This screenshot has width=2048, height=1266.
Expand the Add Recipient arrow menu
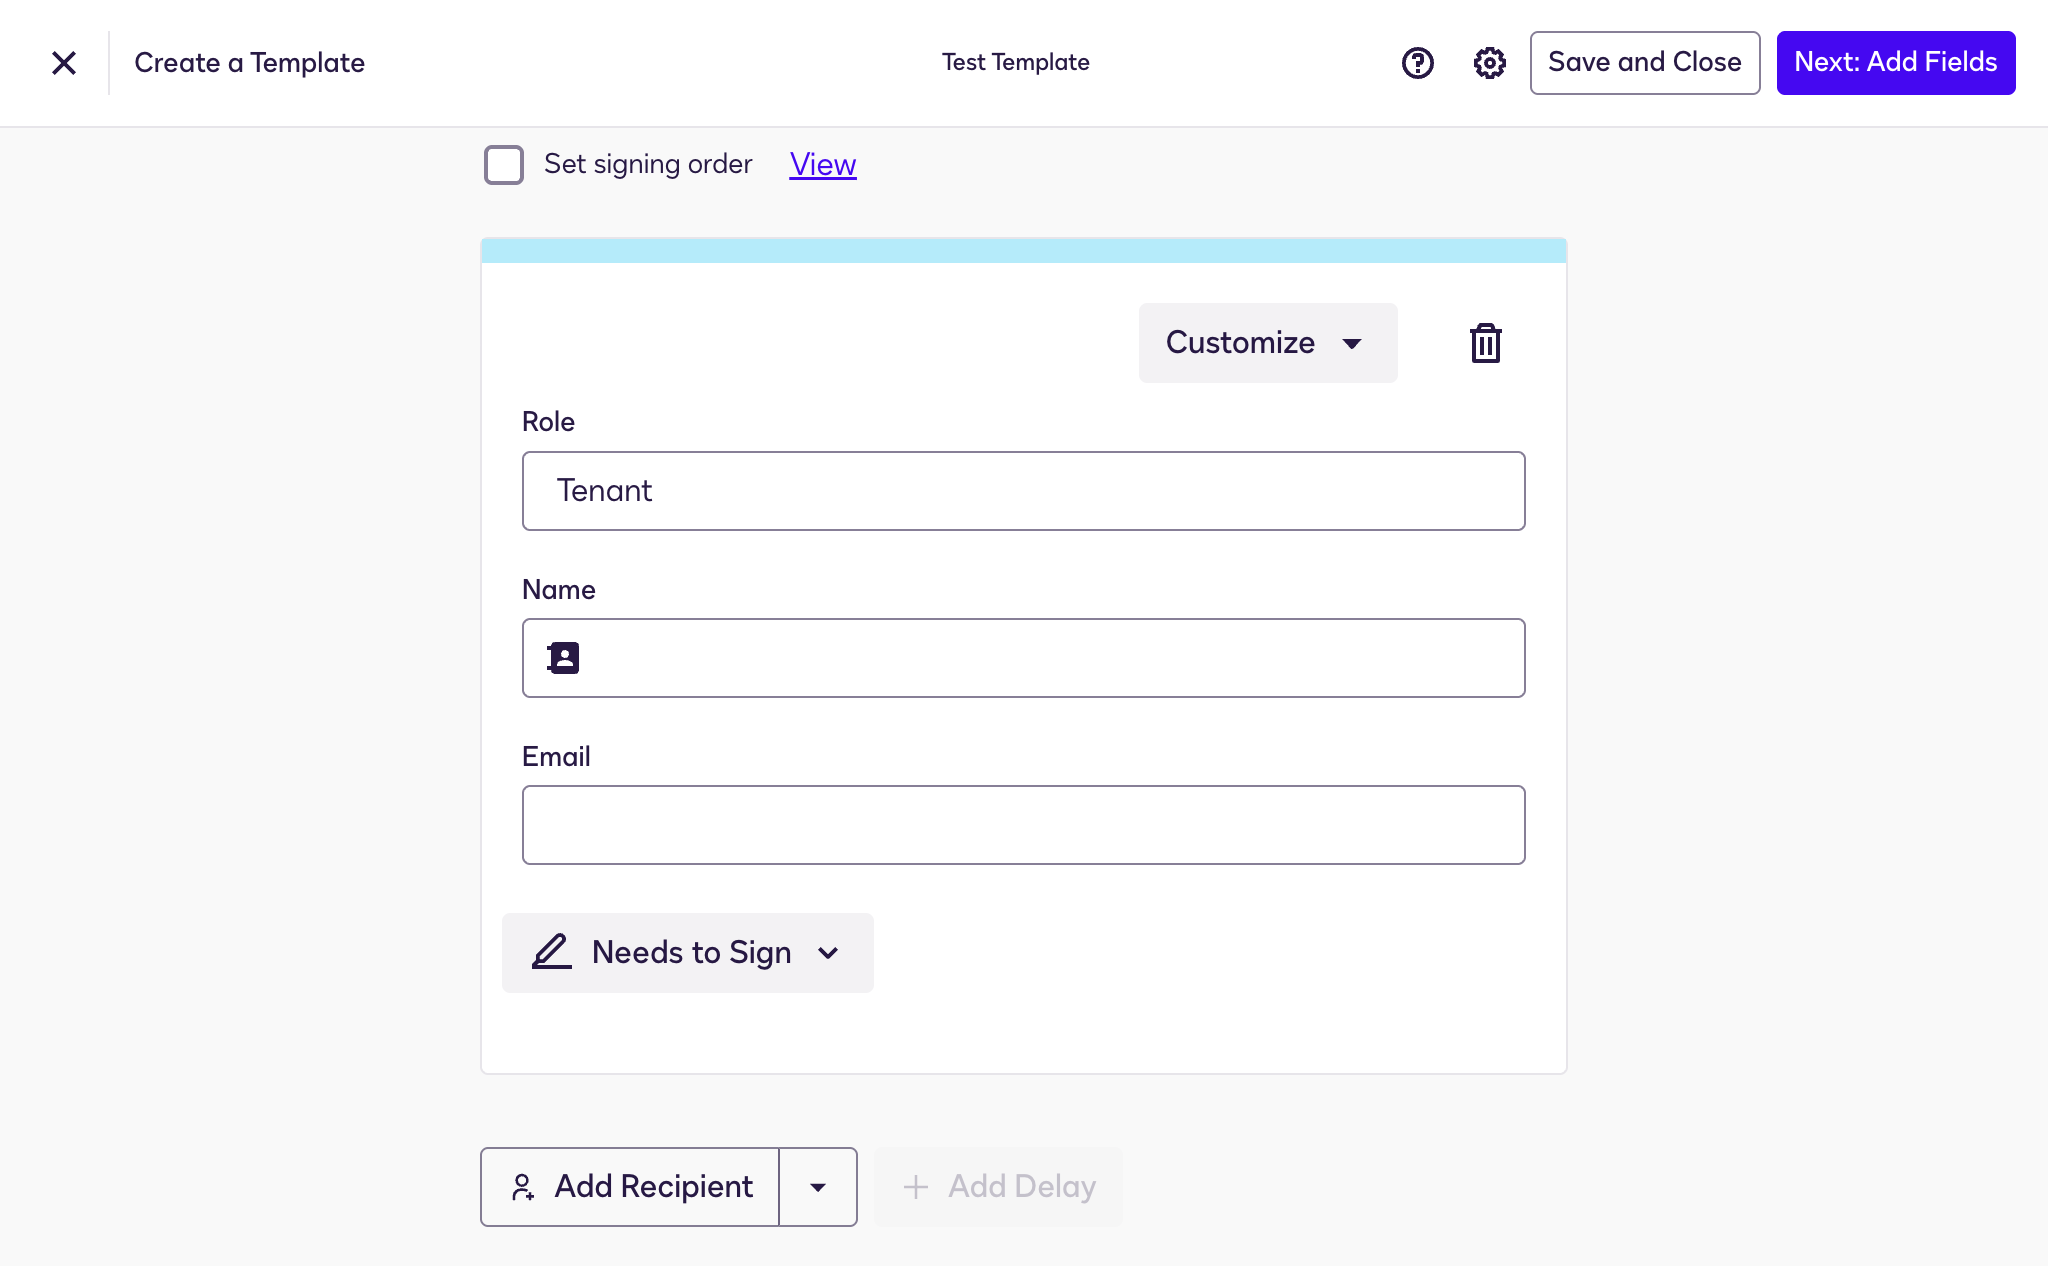[818, 1187]
